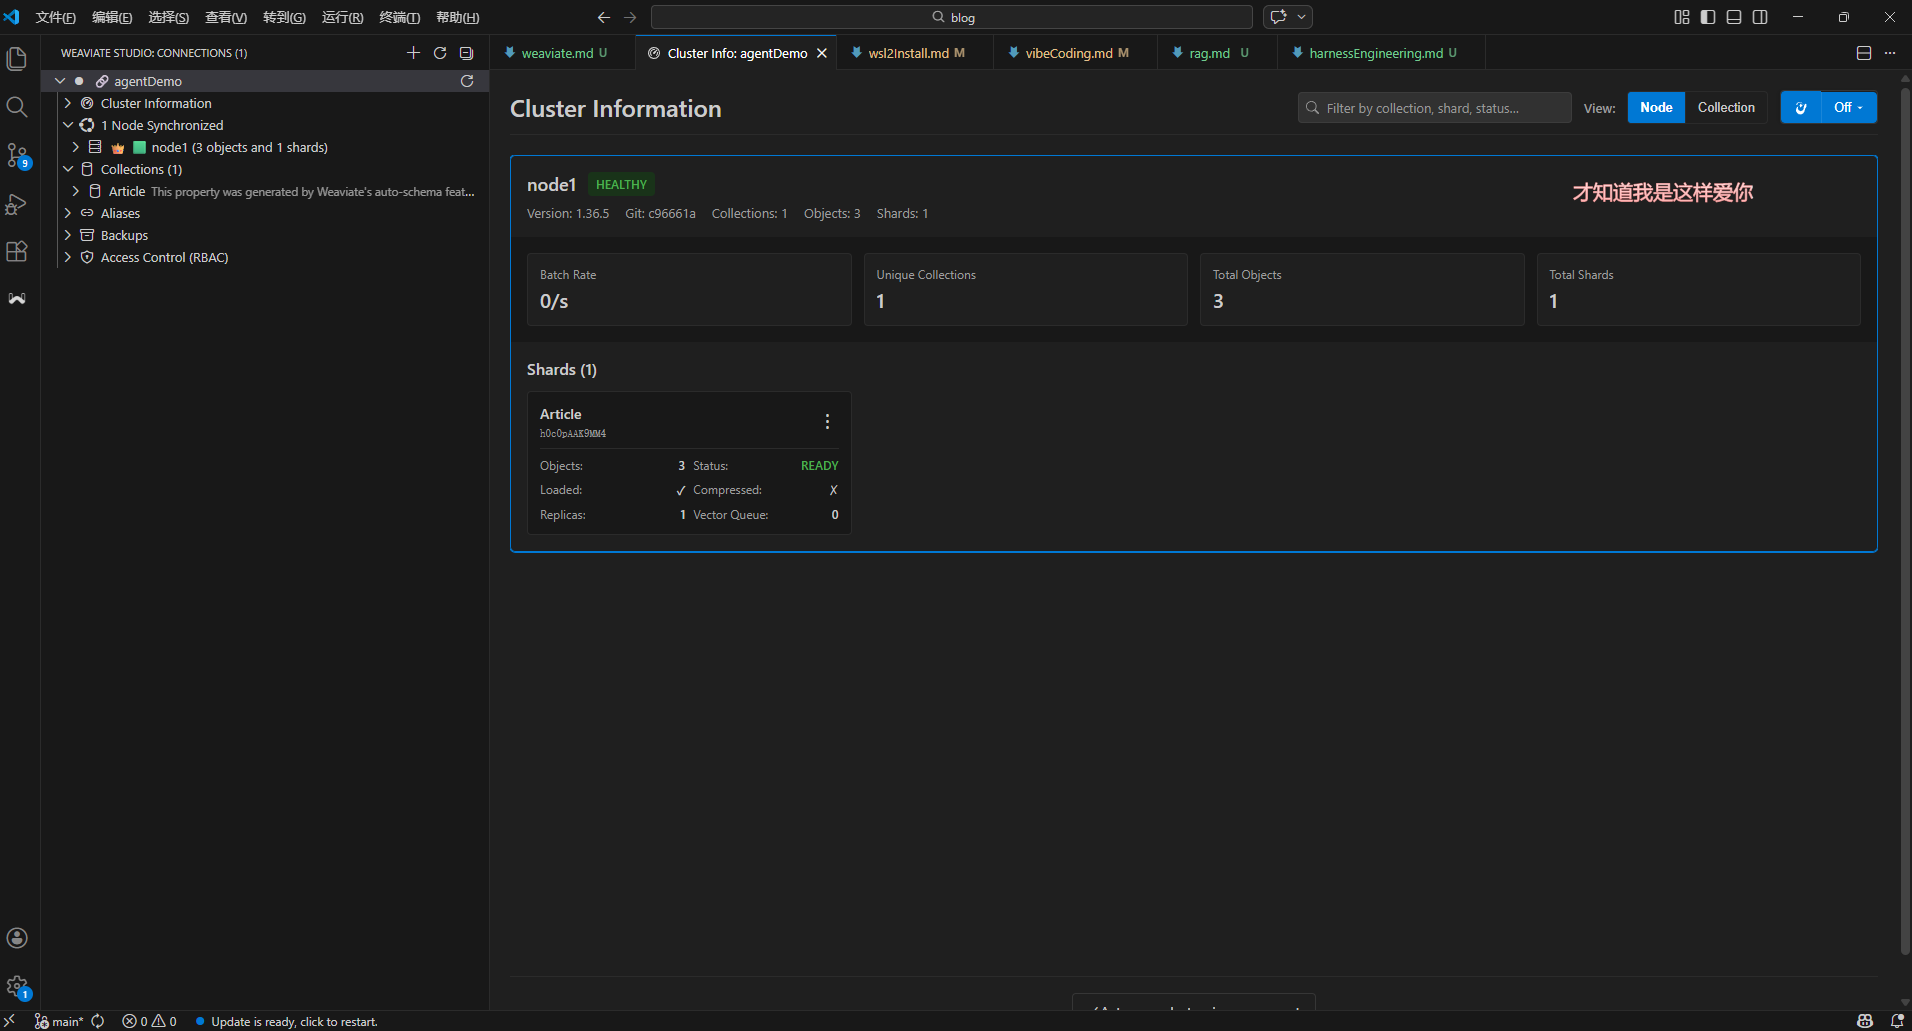Open the Run and Debug view

17,204
